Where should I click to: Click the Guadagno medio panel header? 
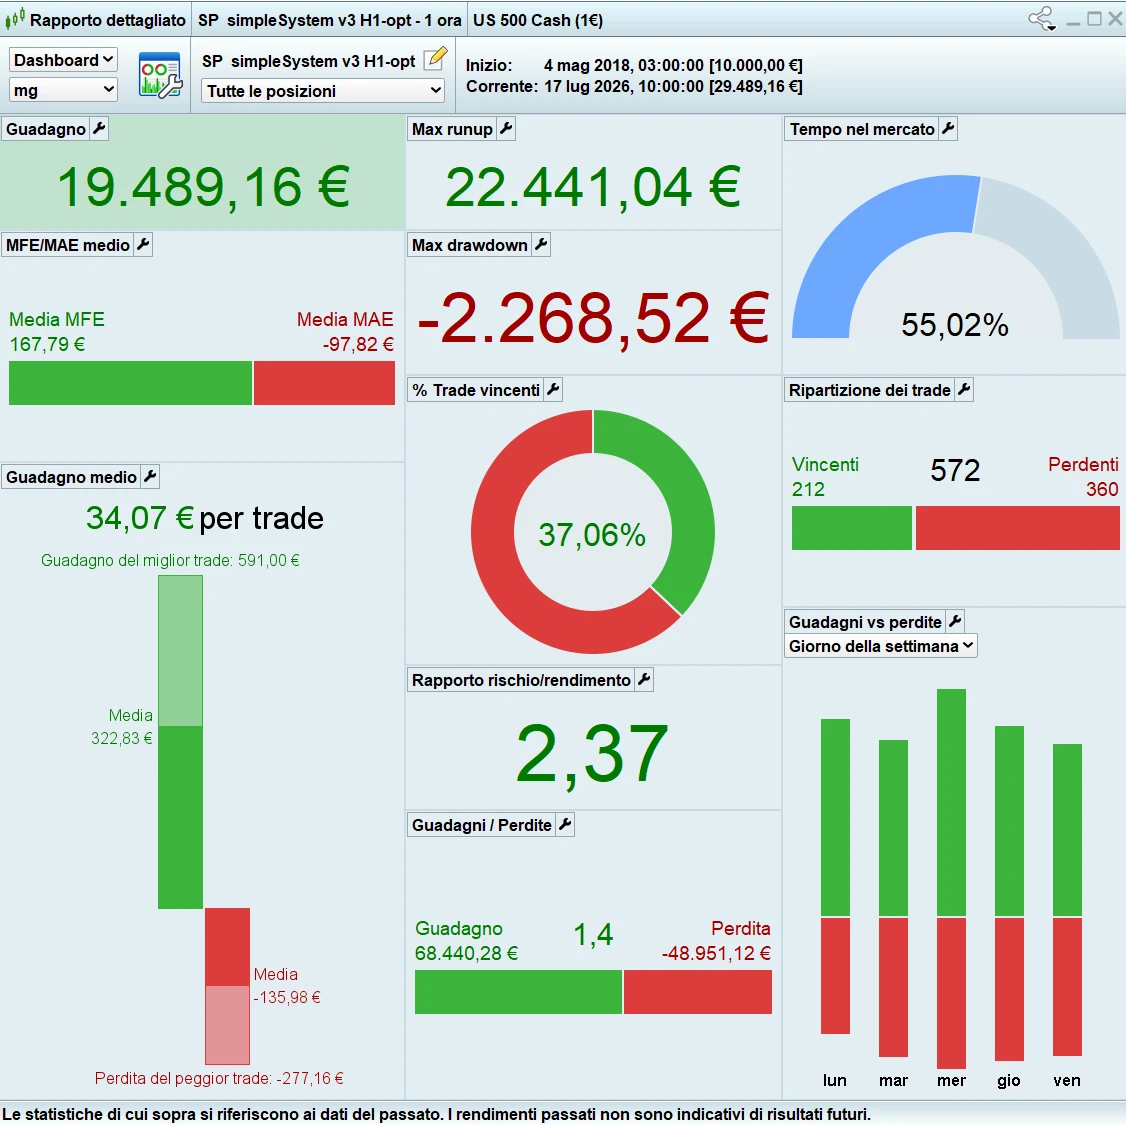tap(71, 477)
